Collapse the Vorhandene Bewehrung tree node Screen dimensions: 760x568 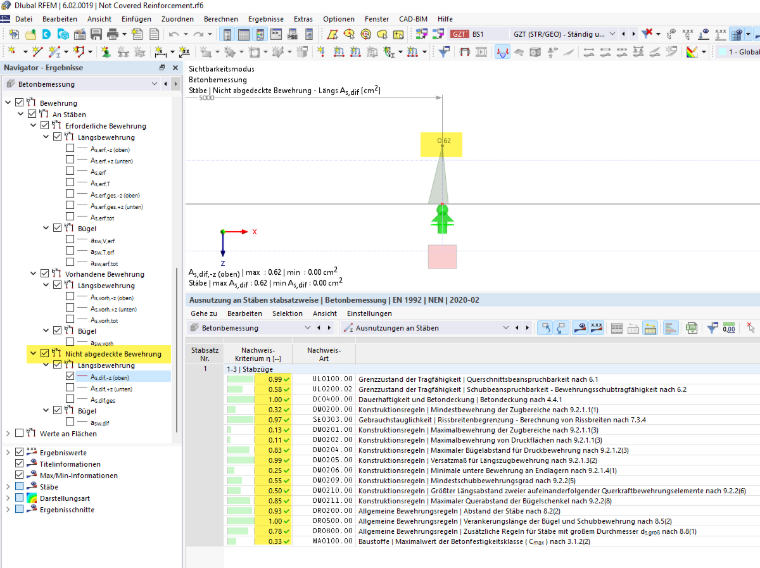click(x=33, y=273)
